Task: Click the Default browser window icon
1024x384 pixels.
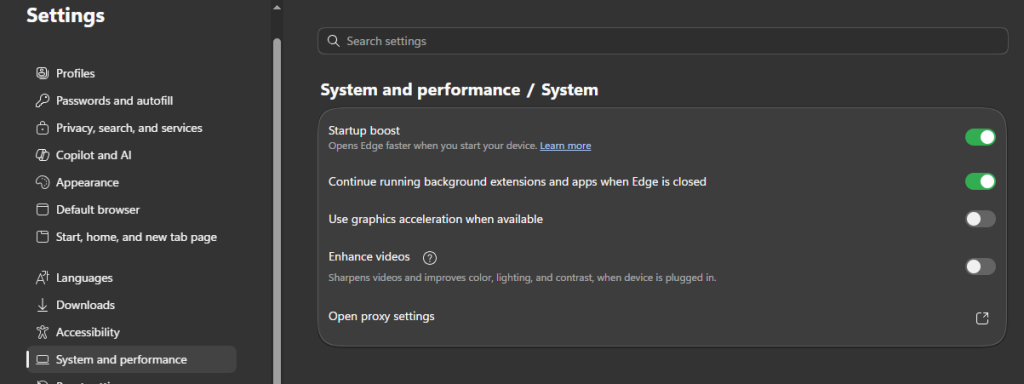Action: click(42, 210)
